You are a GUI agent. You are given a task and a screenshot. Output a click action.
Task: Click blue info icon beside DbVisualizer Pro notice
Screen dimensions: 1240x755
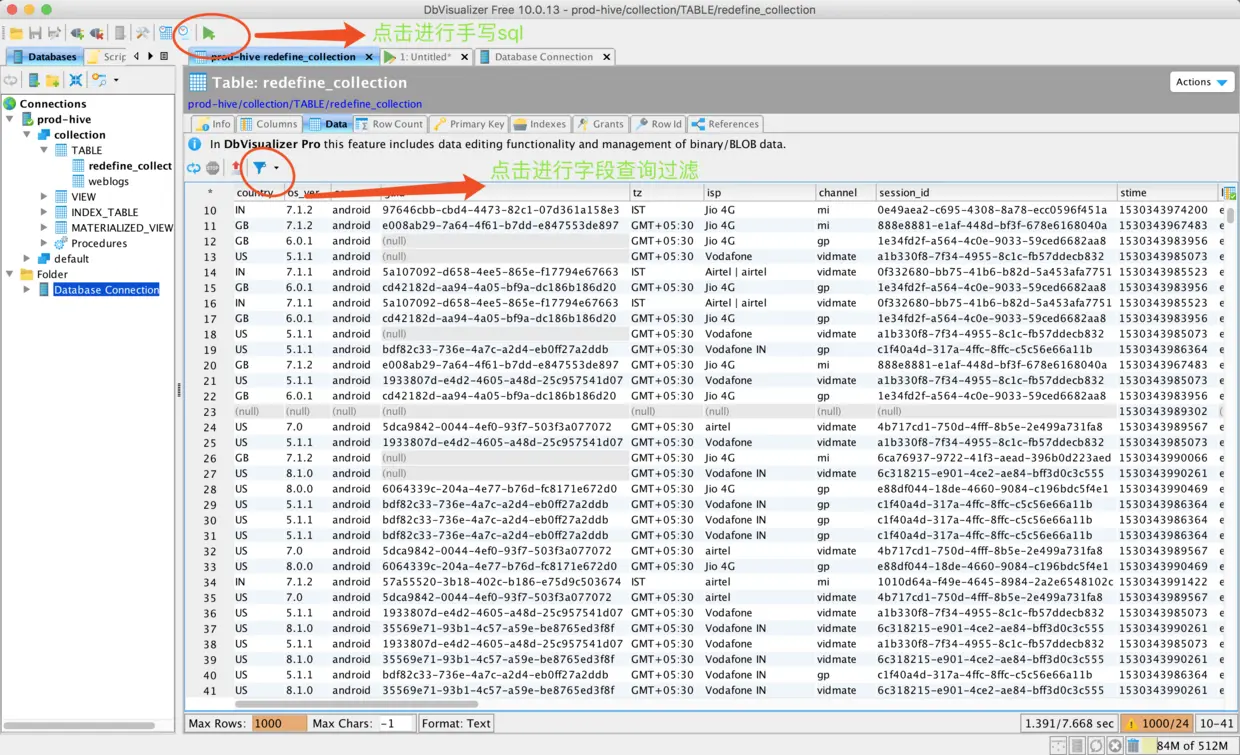tap(196, 144)
